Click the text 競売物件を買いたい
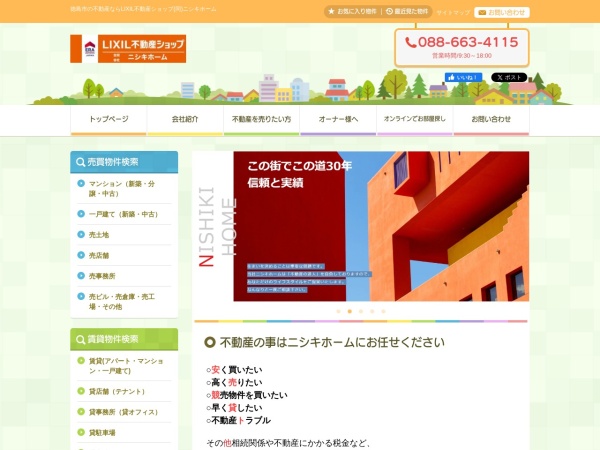The image size is (600, 450). tap(249, 395)
